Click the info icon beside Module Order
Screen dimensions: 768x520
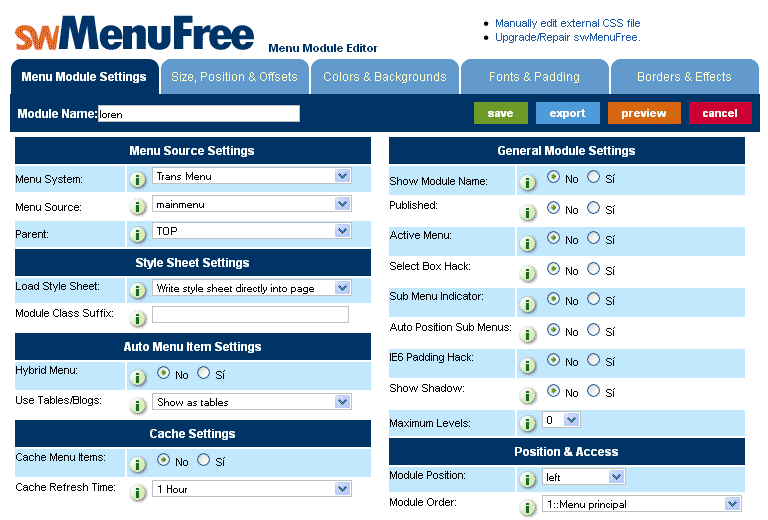tap(528, 508)
